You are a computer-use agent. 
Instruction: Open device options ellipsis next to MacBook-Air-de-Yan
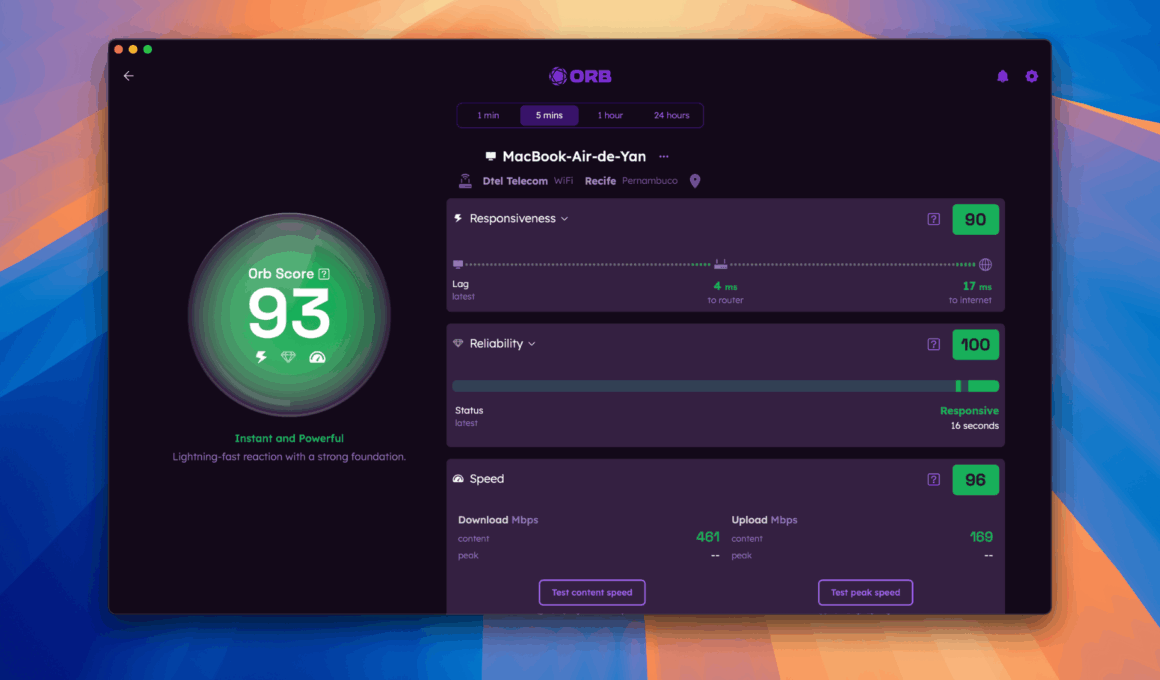(664, 156)
